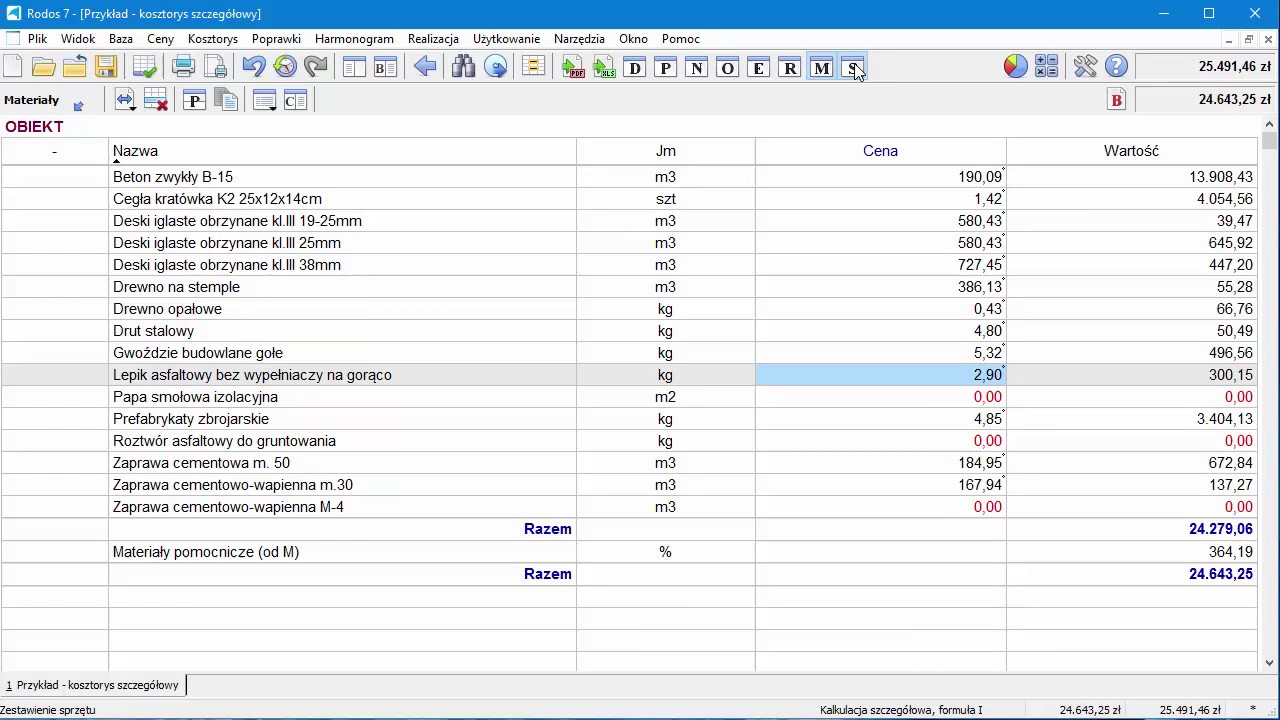1280x720 pixels.
Task: Click the delete row red X icon
Action: tap(156, 100)
